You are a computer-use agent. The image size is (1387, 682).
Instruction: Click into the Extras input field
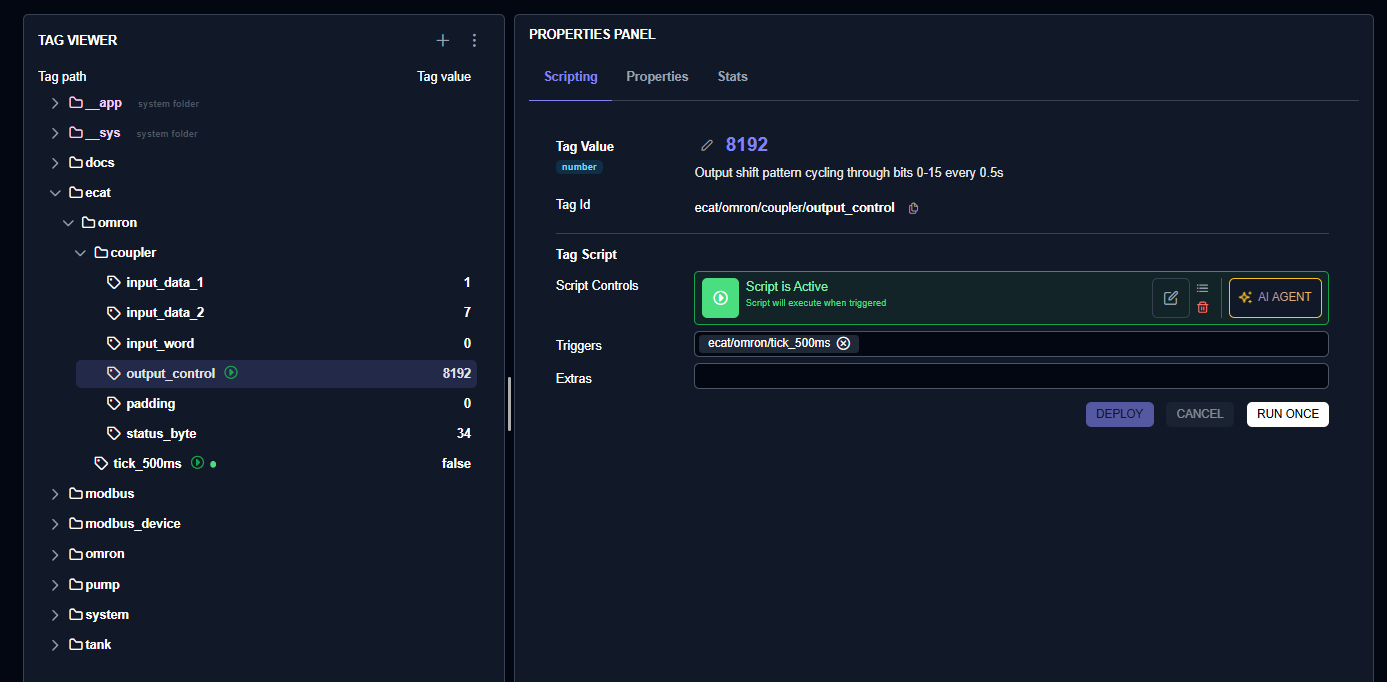(1010, 377)
